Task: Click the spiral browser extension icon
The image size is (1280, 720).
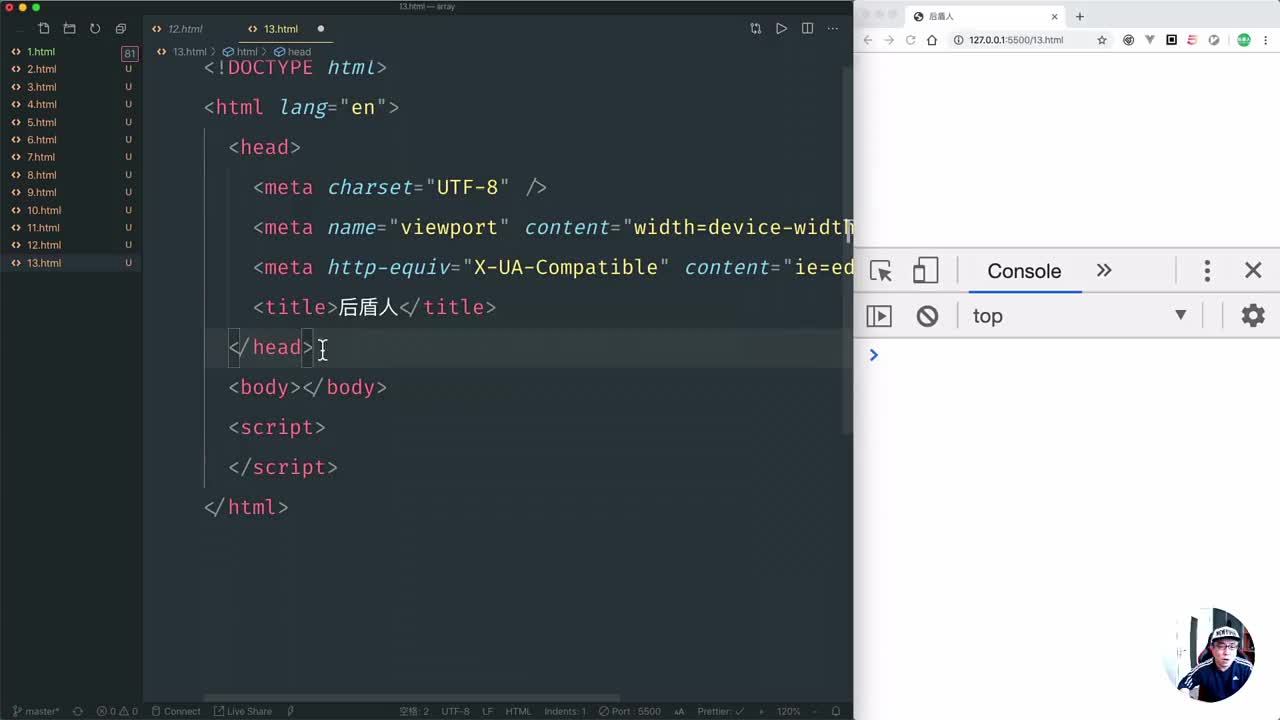Action: [1129, 40]
